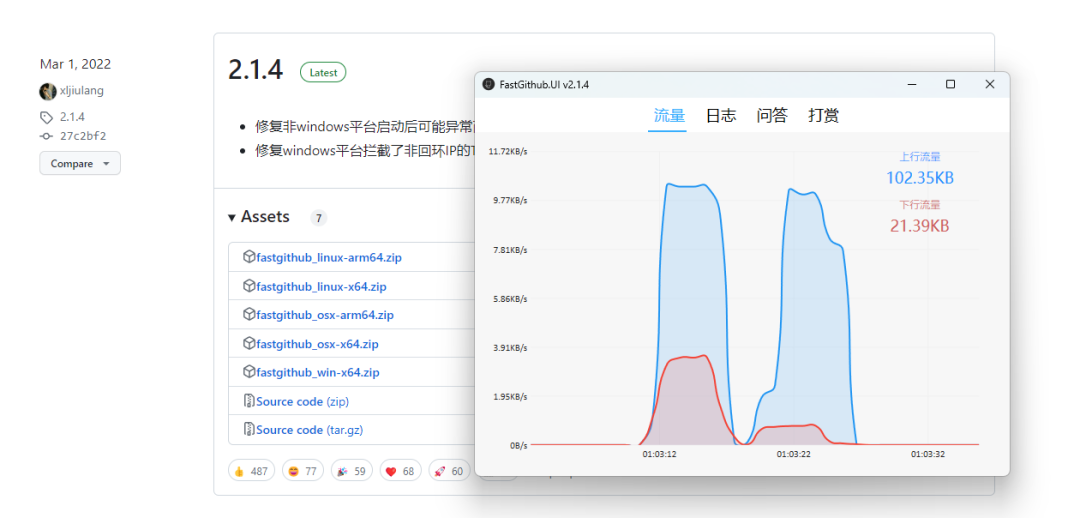Viewport: 1080px width, 518px height.
Task: Download fastgithub_osx-arm64.zip
Action: 324,315
